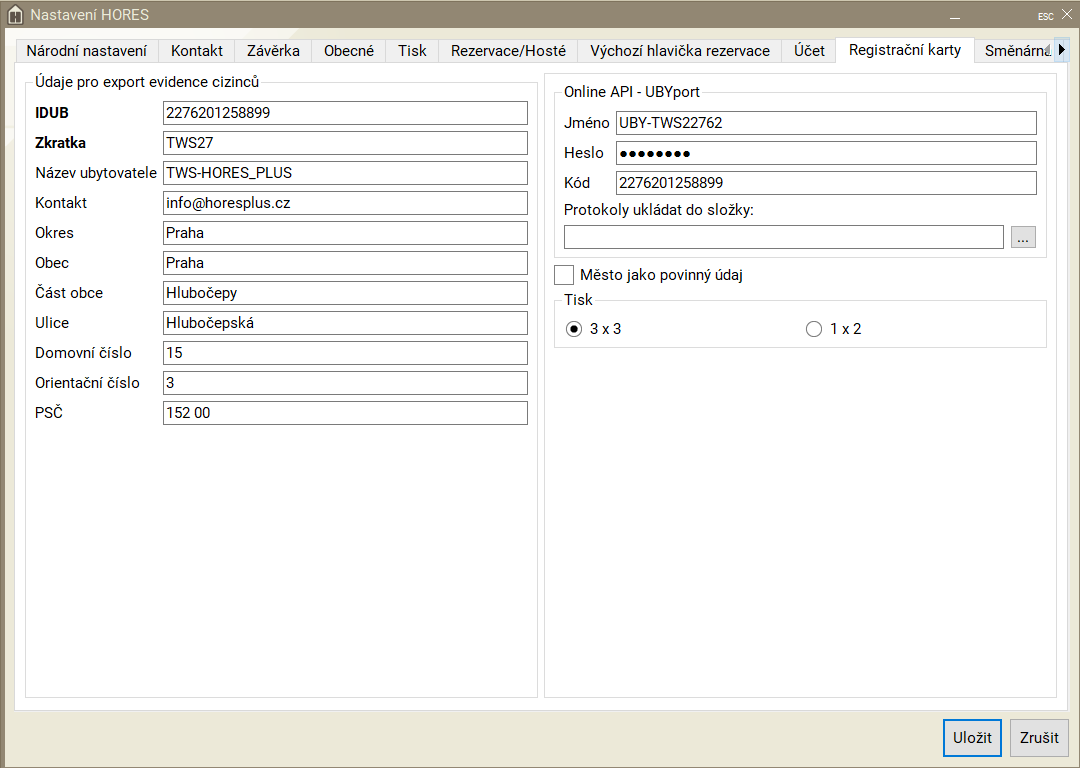Image resolution: width=1080 pixels, height=768 pixels.
Task: Open the Kontakt tab
Action: click(x=197, y=50)
